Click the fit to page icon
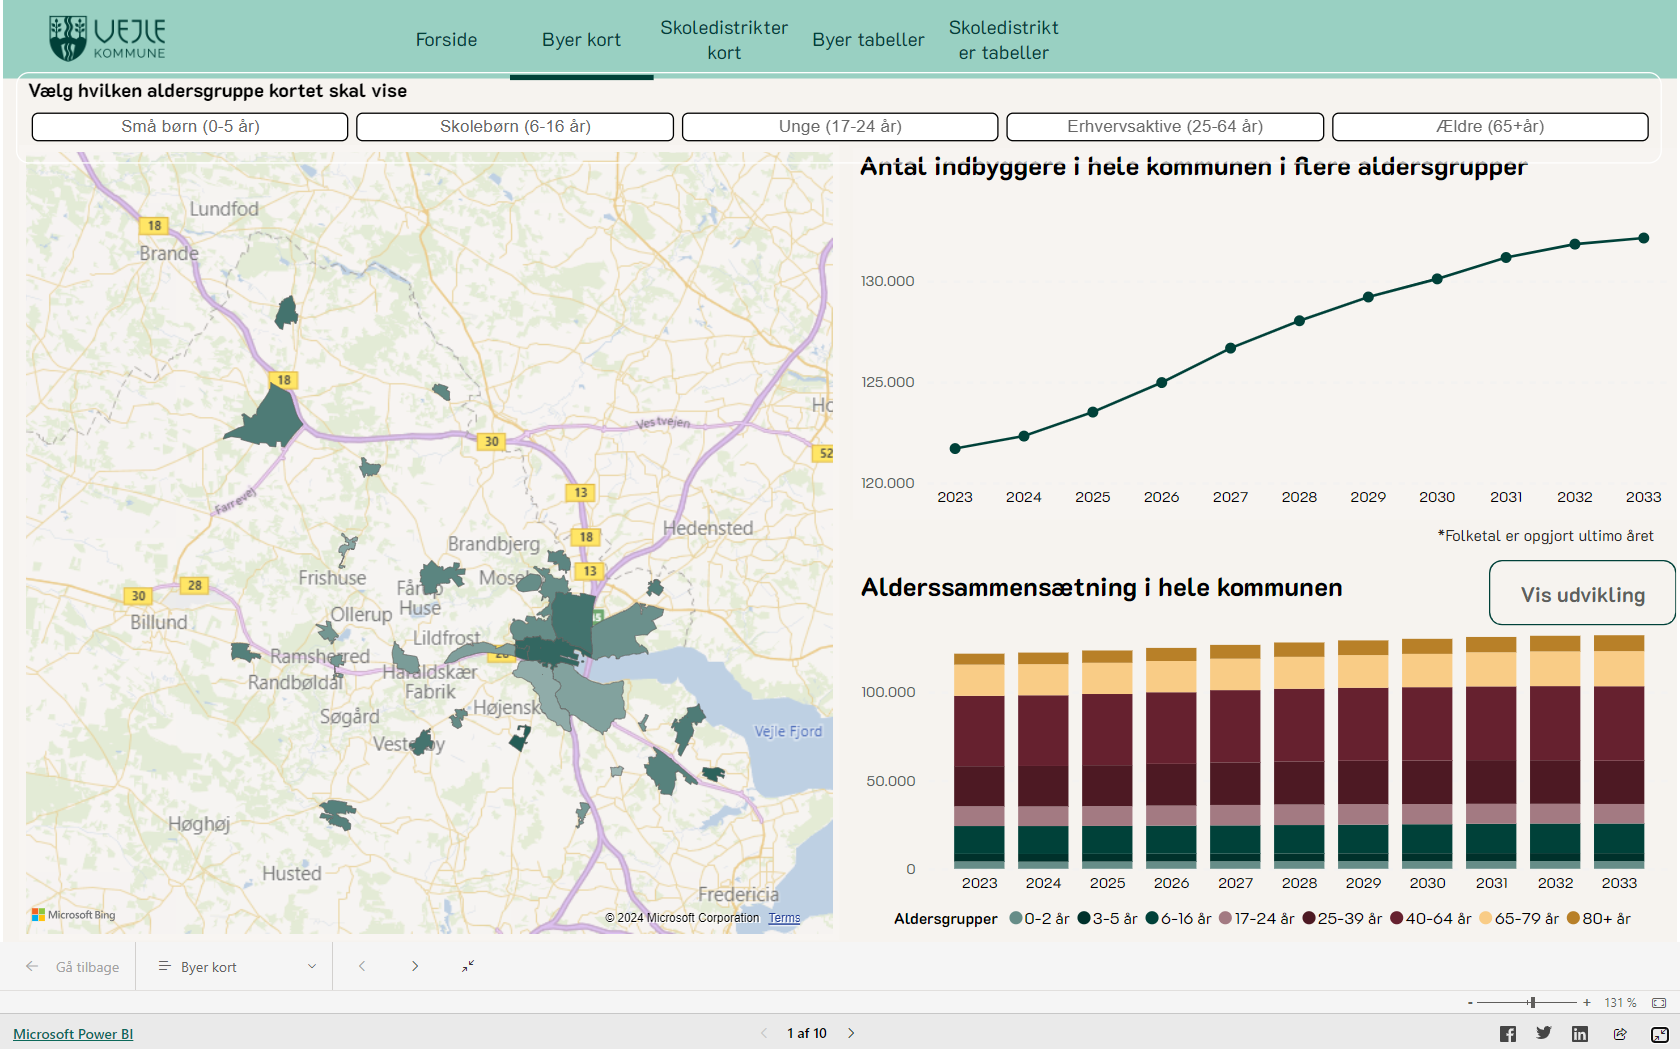This screenshot has width=1680, height=1049. pos(1659,1002)
